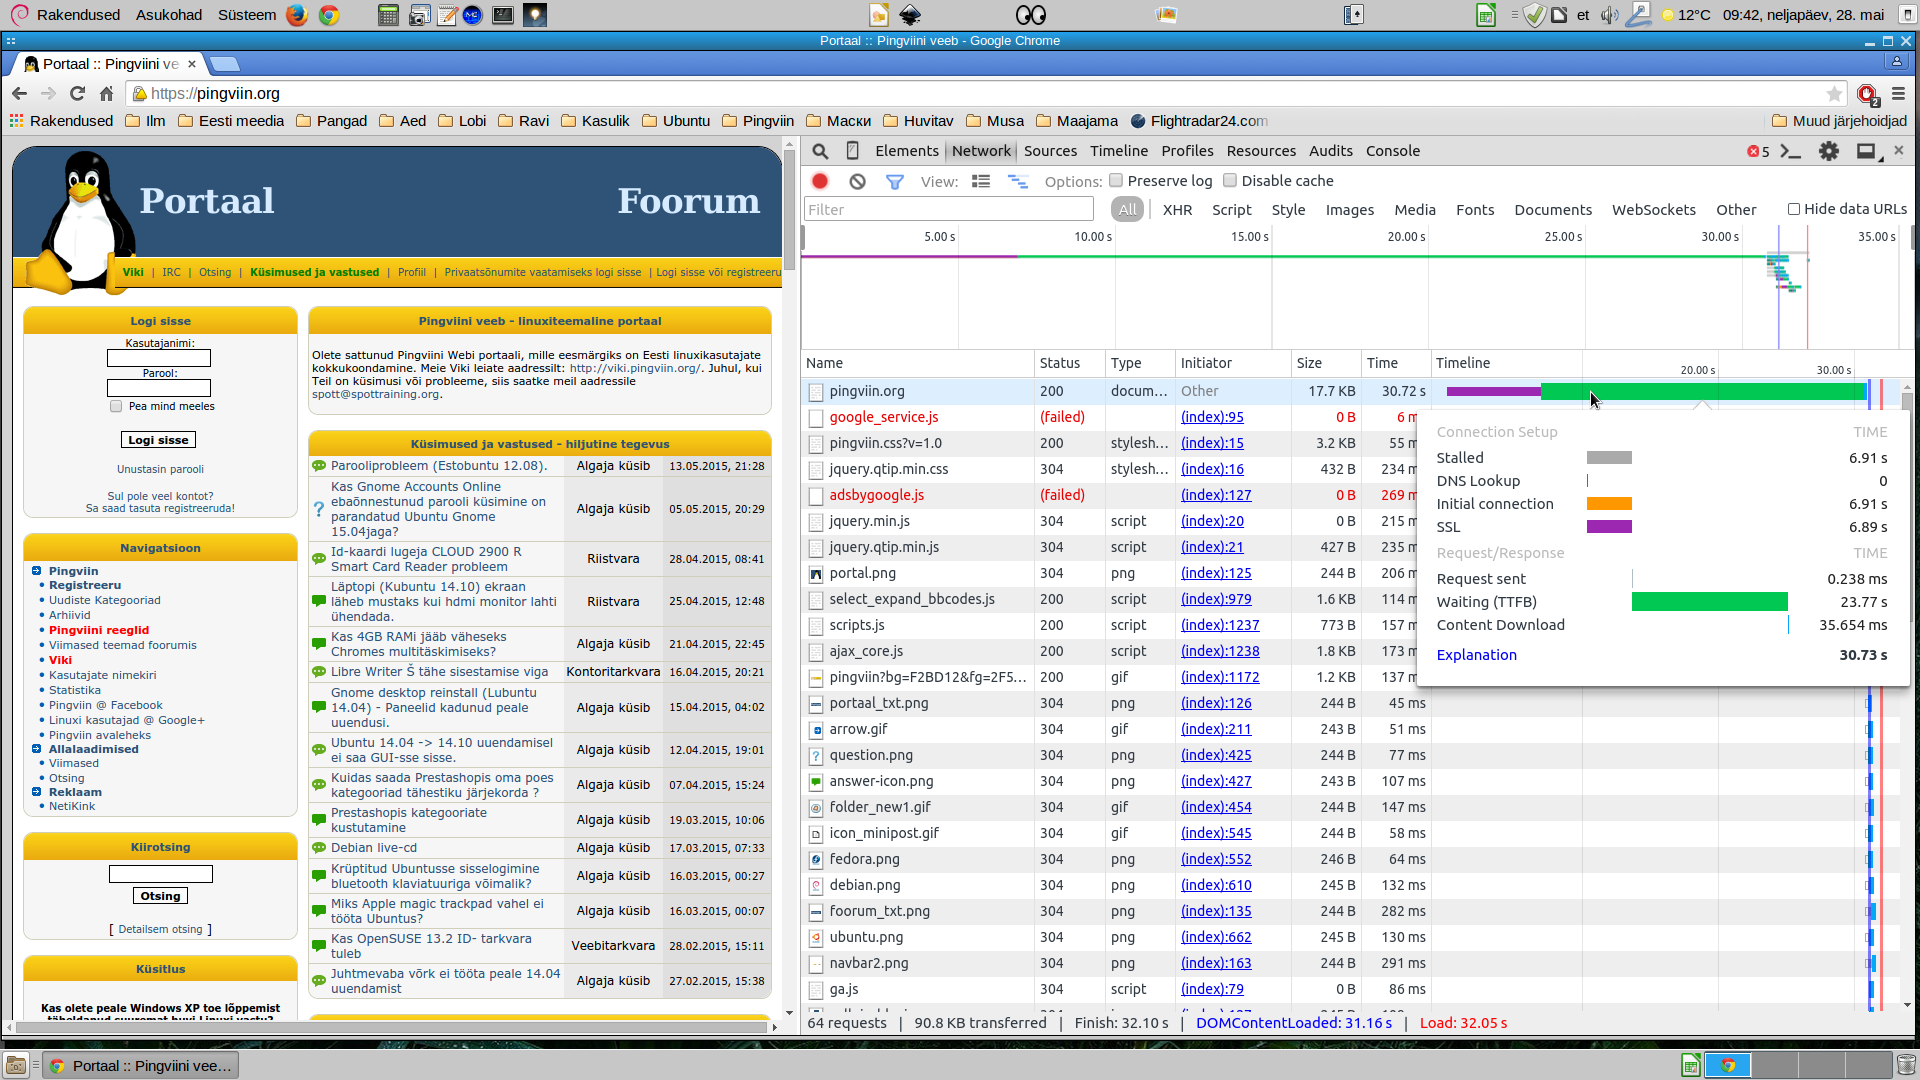Viewport: 1920px width, 1080px height.
Task: Enable Preserve log checkbox
Action: [x=1116, y=181]
